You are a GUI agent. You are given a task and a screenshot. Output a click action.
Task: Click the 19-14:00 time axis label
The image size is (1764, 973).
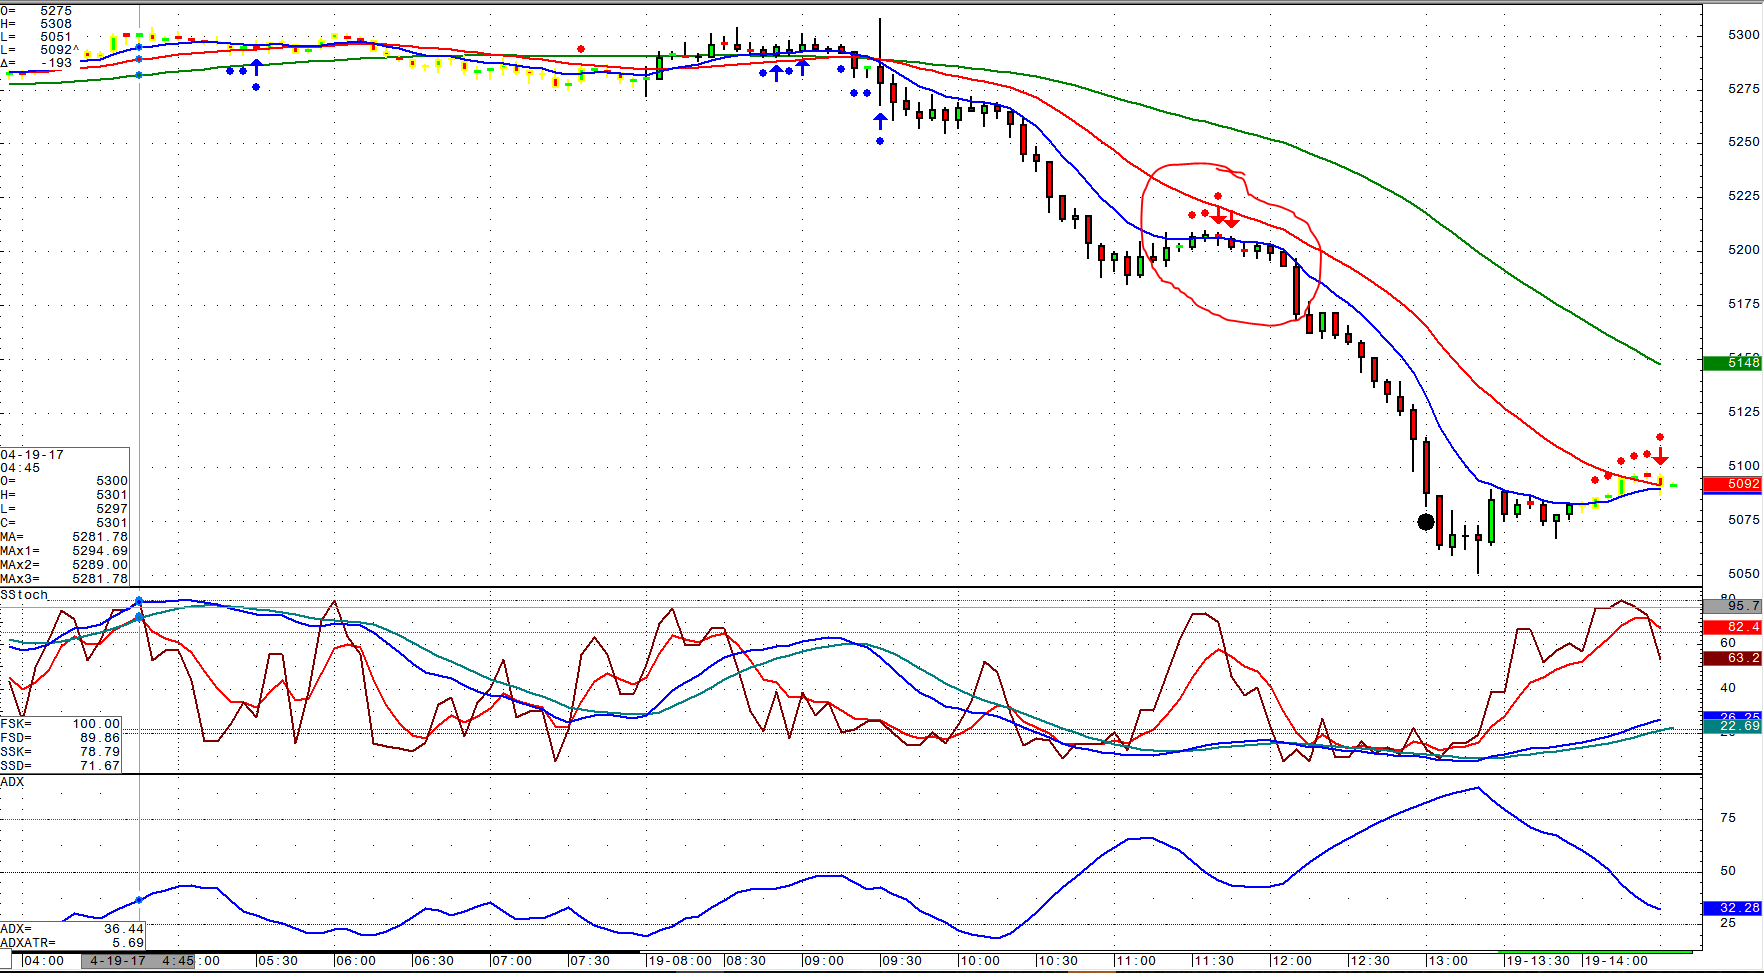pos(1616,961)
